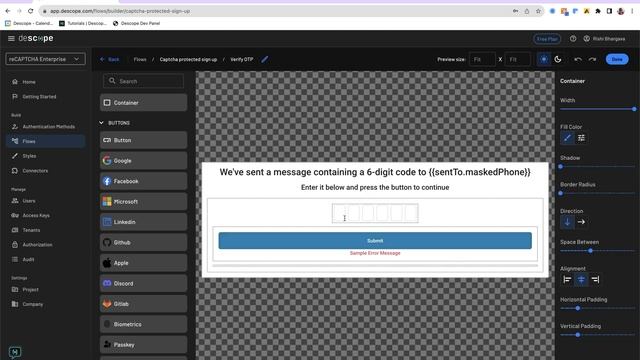Pick the Fill Color swatch

[x=567, y=138]
